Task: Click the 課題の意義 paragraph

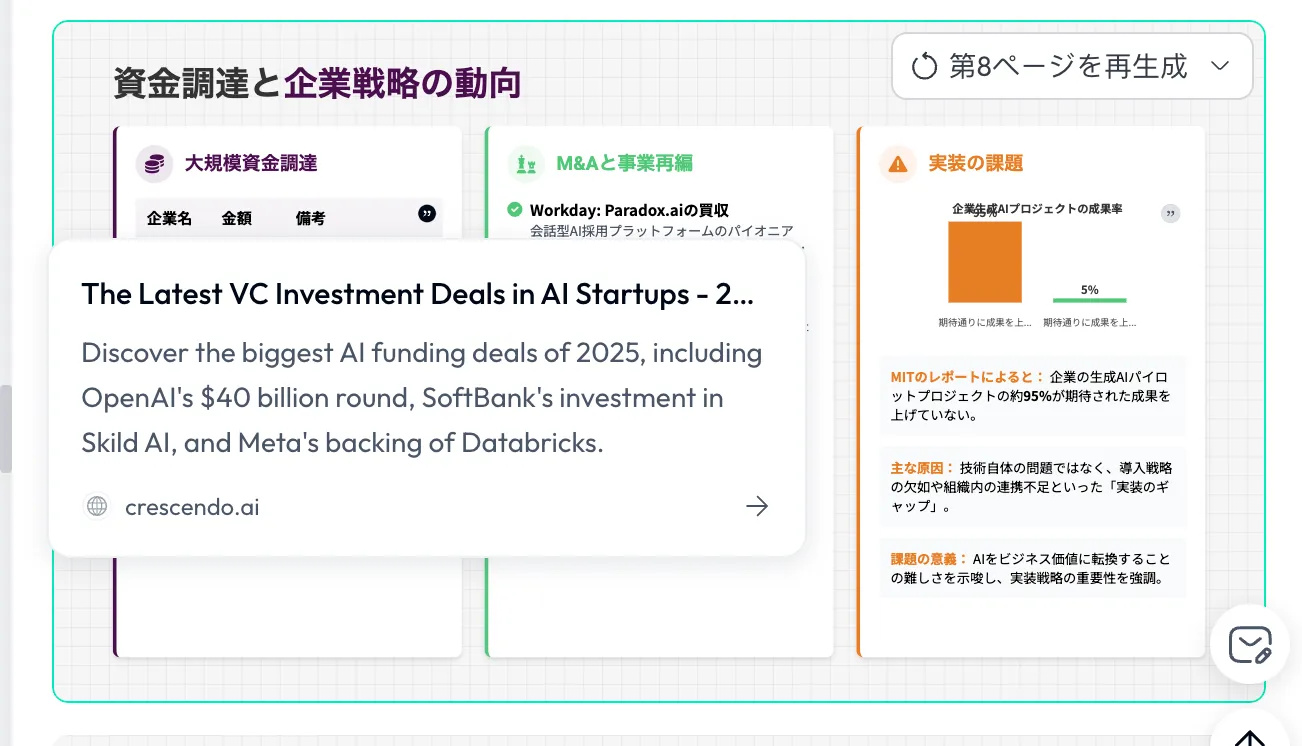Action: pos(1033,569)
